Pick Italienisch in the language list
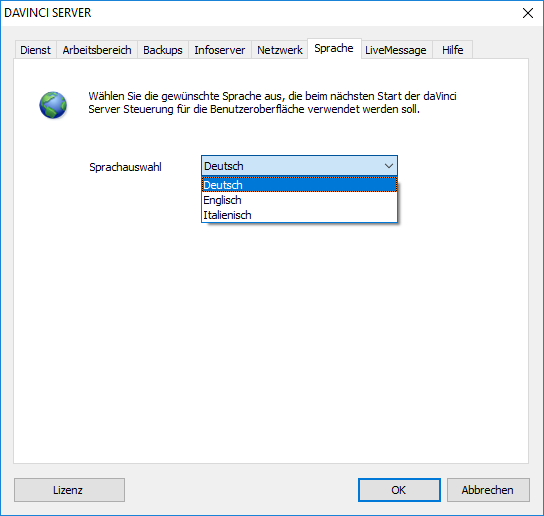The image size is (544, 516). coord(299,215)
